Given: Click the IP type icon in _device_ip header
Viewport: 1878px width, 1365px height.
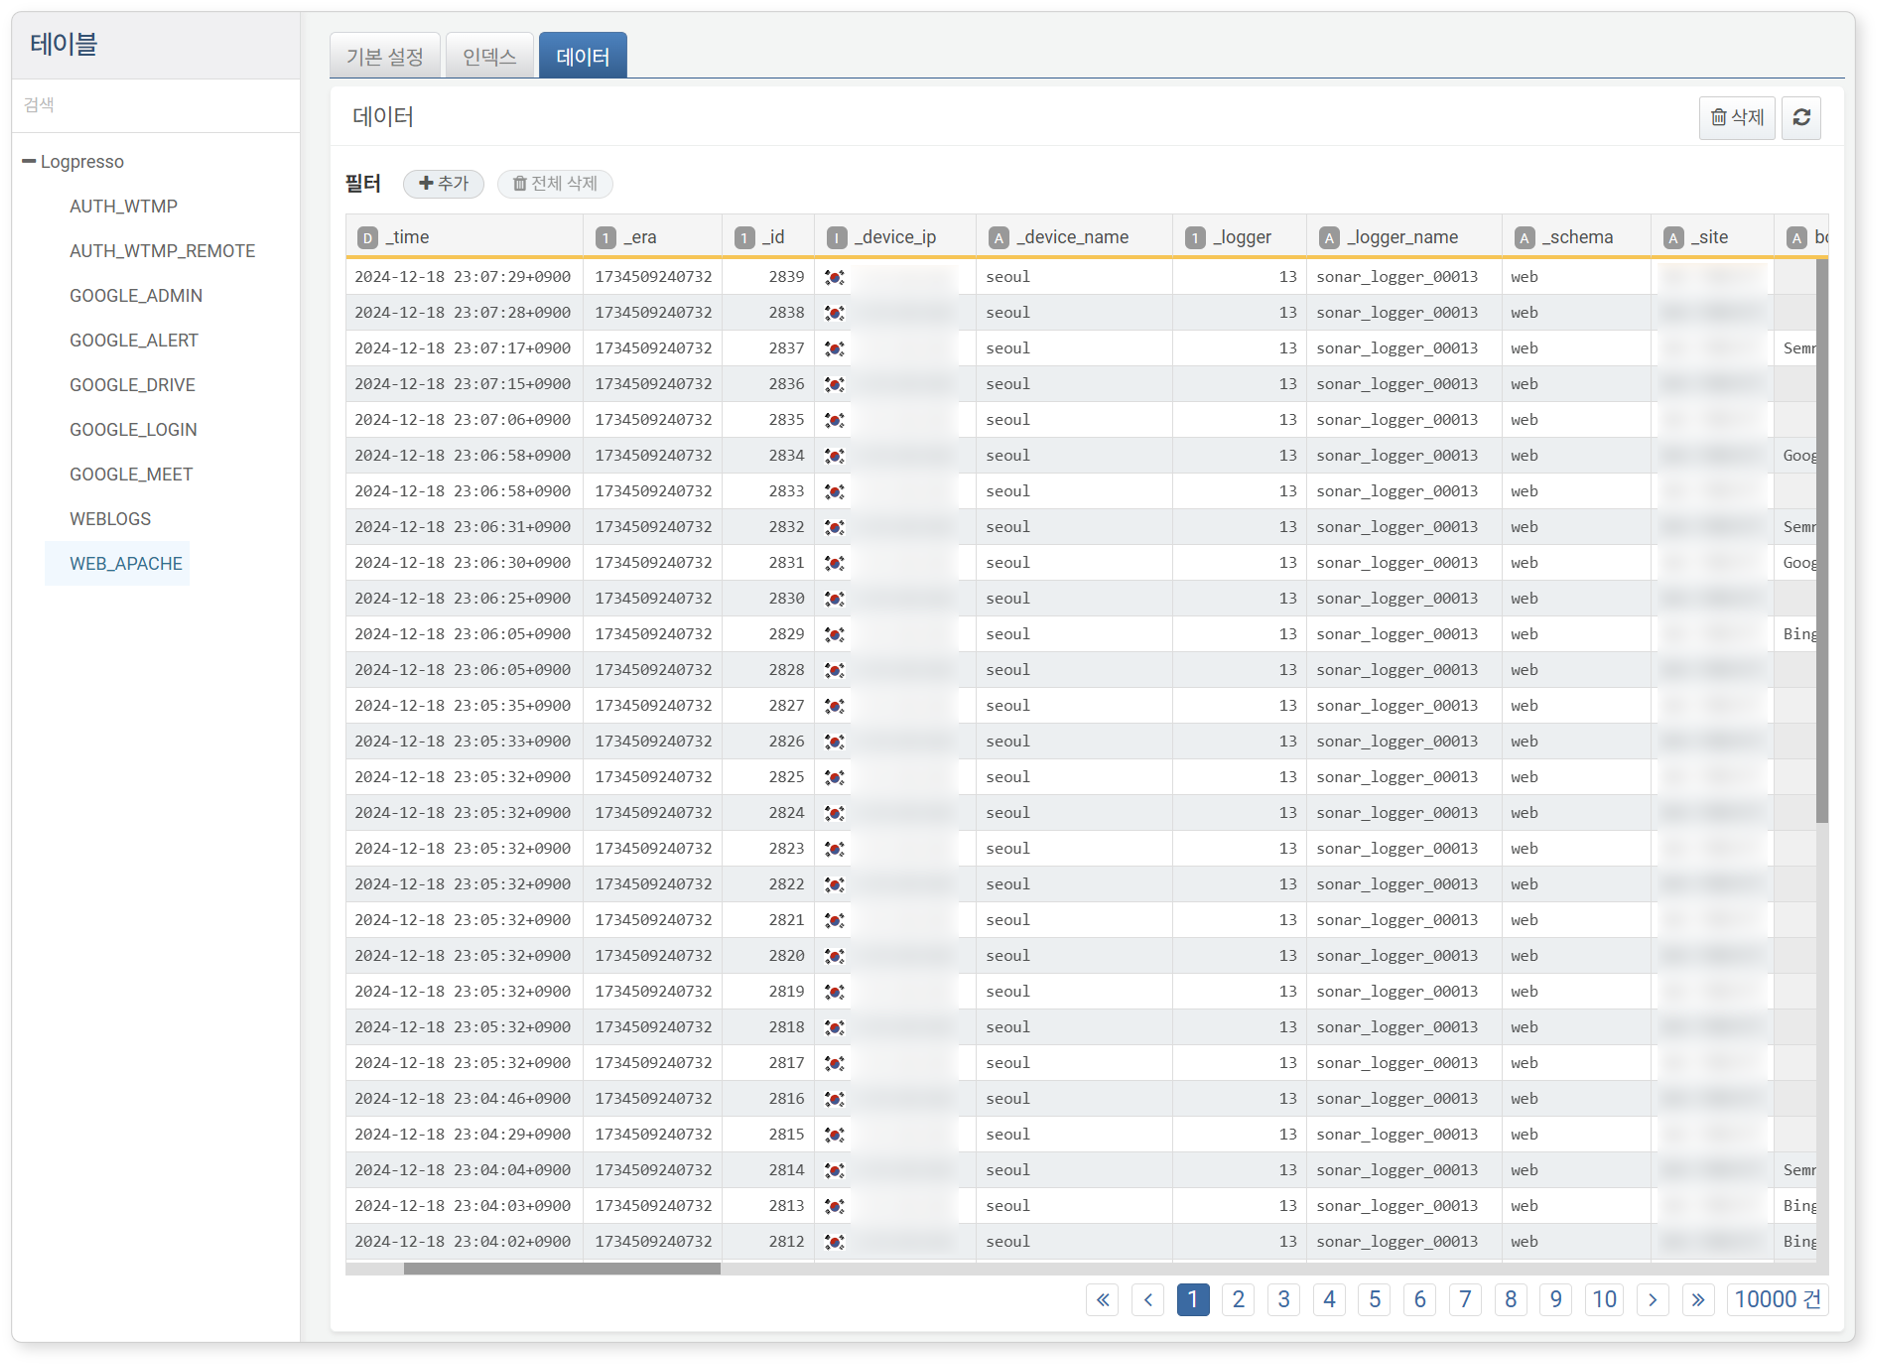Looking at the screenshot, I should [837, 238].
